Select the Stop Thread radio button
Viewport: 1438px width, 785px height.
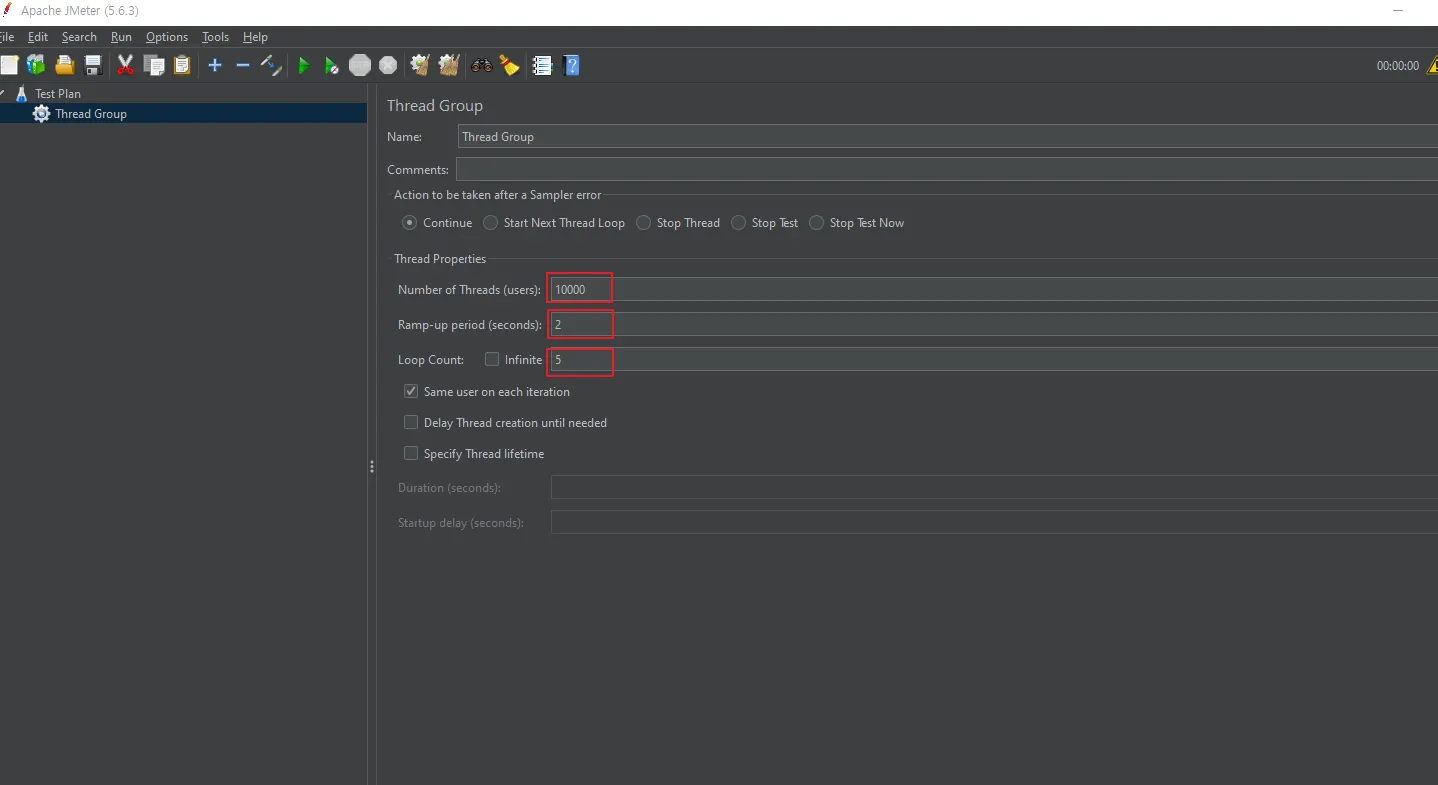643,223
